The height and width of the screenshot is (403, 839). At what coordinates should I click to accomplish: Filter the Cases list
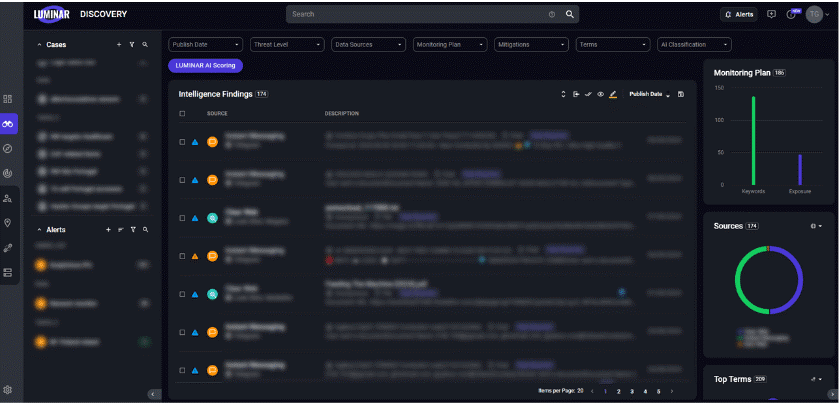pyautogui.click(x=132, y=45)
